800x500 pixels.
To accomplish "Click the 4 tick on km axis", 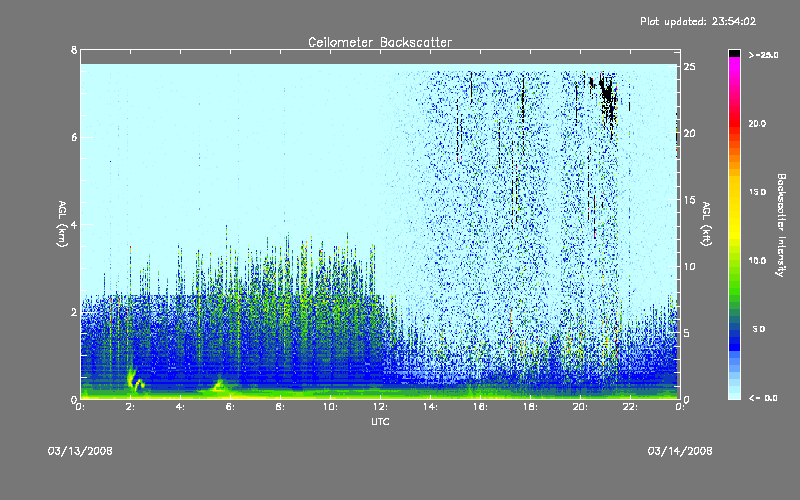I will [x=74, y=224].
